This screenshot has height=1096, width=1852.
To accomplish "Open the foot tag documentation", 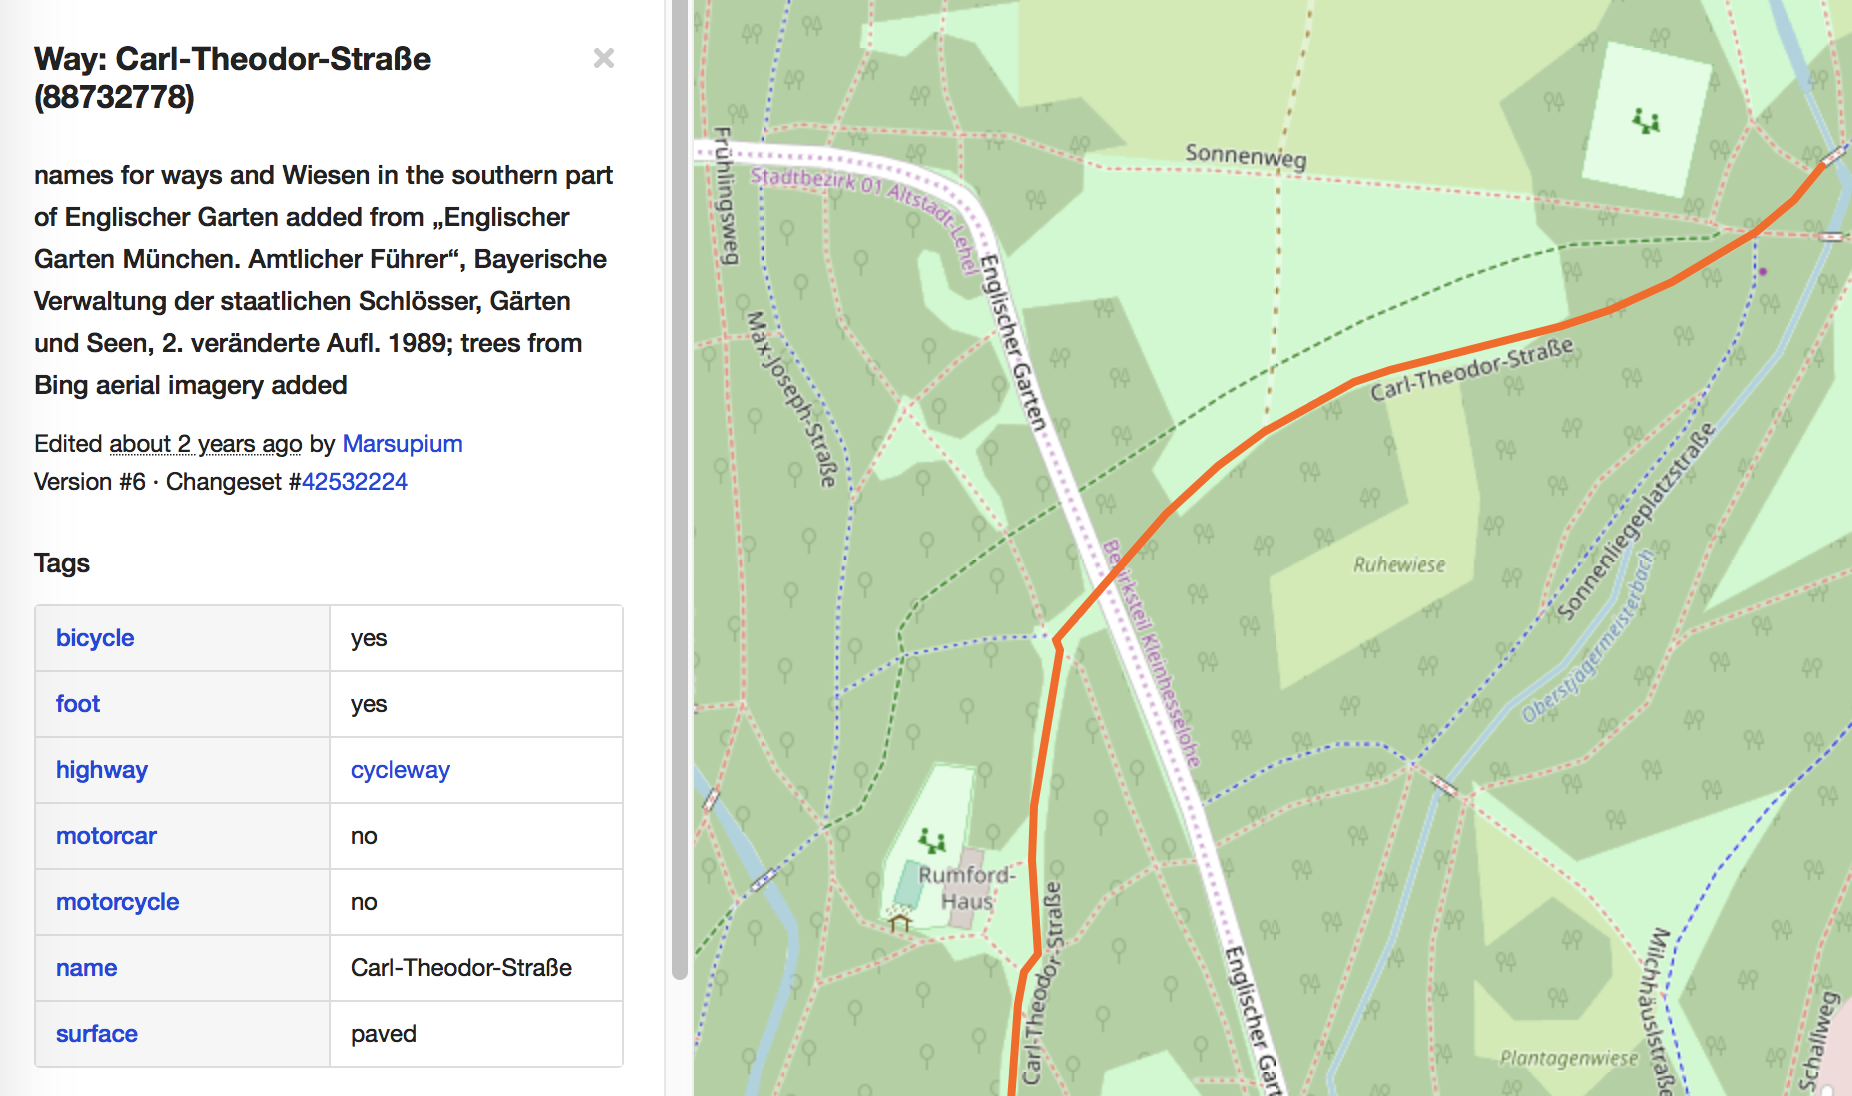I will 78,704.
